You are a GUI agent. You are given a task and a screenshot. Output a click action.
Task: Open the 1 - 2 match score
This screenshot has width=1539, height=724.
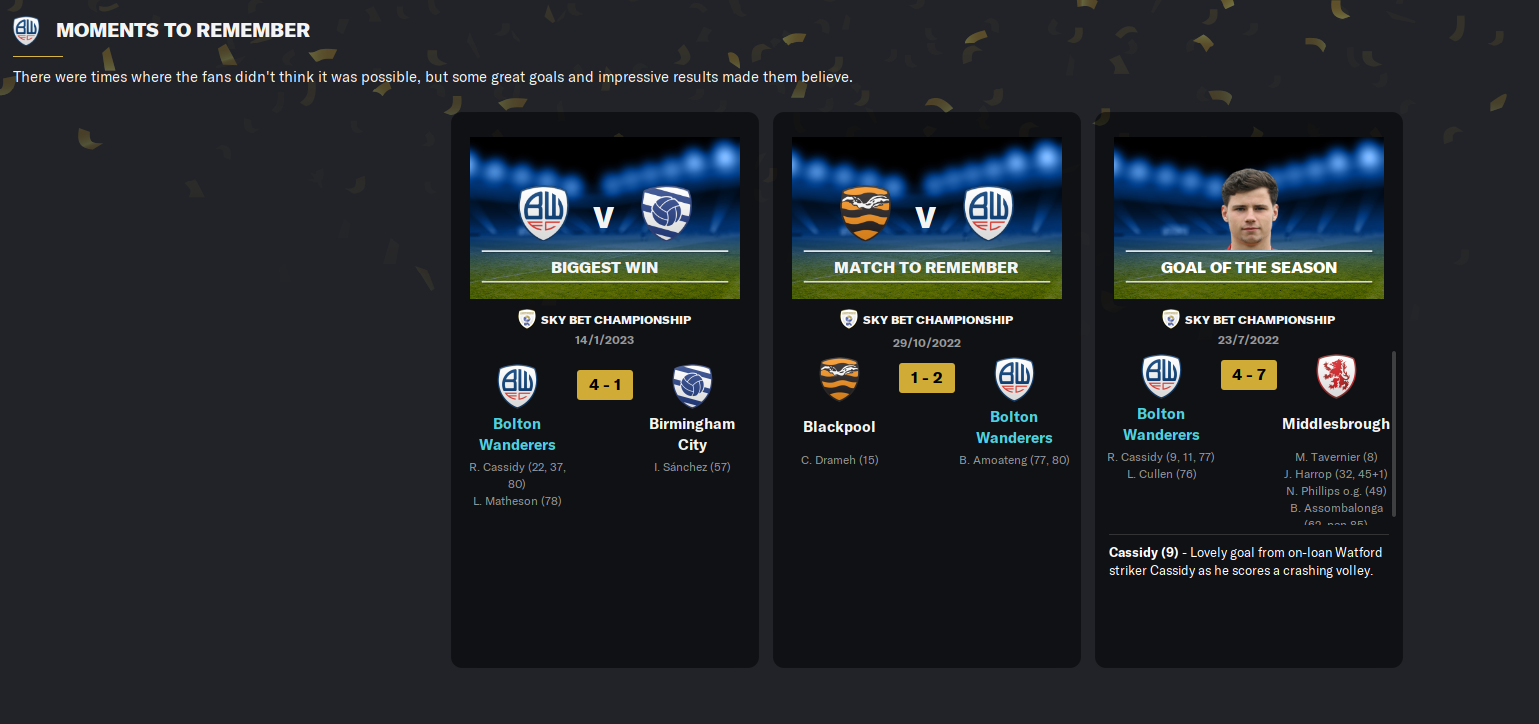(x=927, y=378)
